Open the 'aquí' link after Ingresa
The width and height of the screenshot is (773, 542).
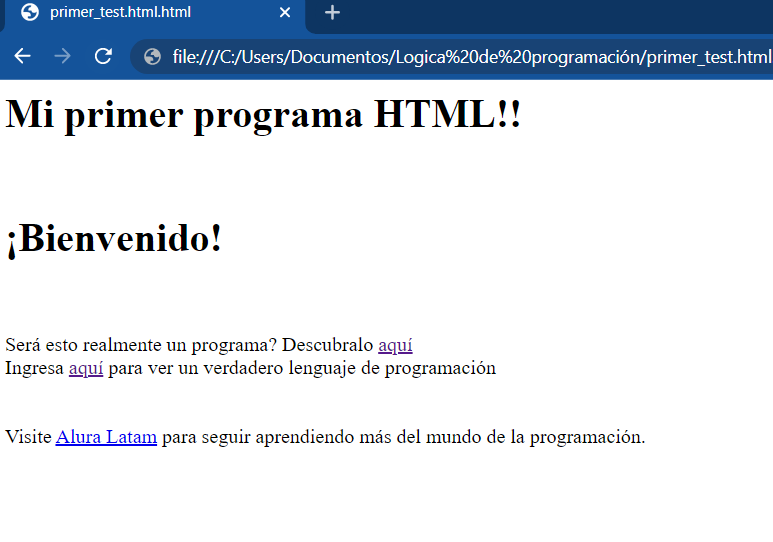click(86, 368)
